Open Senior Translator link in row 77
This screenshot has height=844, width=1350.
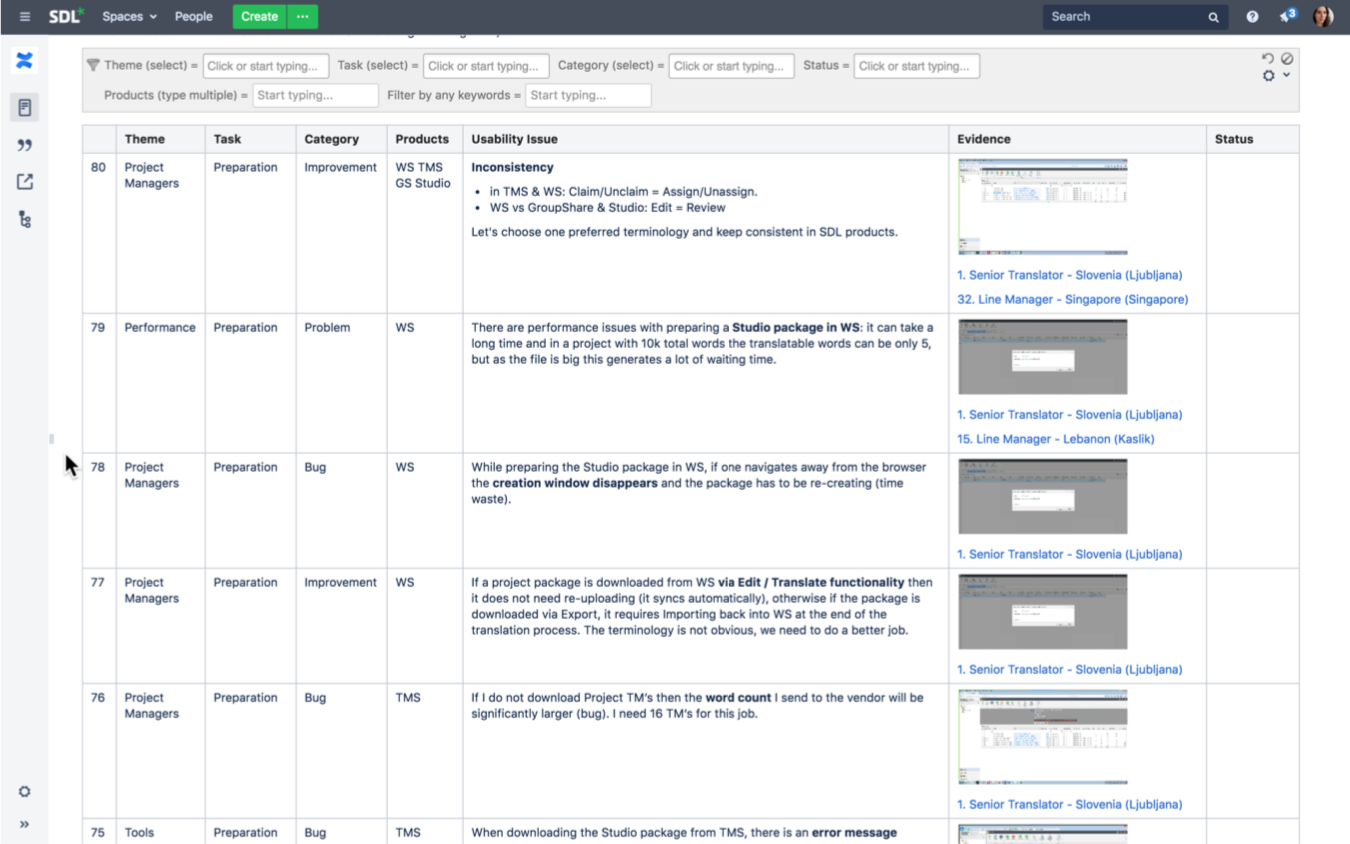click(x=1069, y=669)
